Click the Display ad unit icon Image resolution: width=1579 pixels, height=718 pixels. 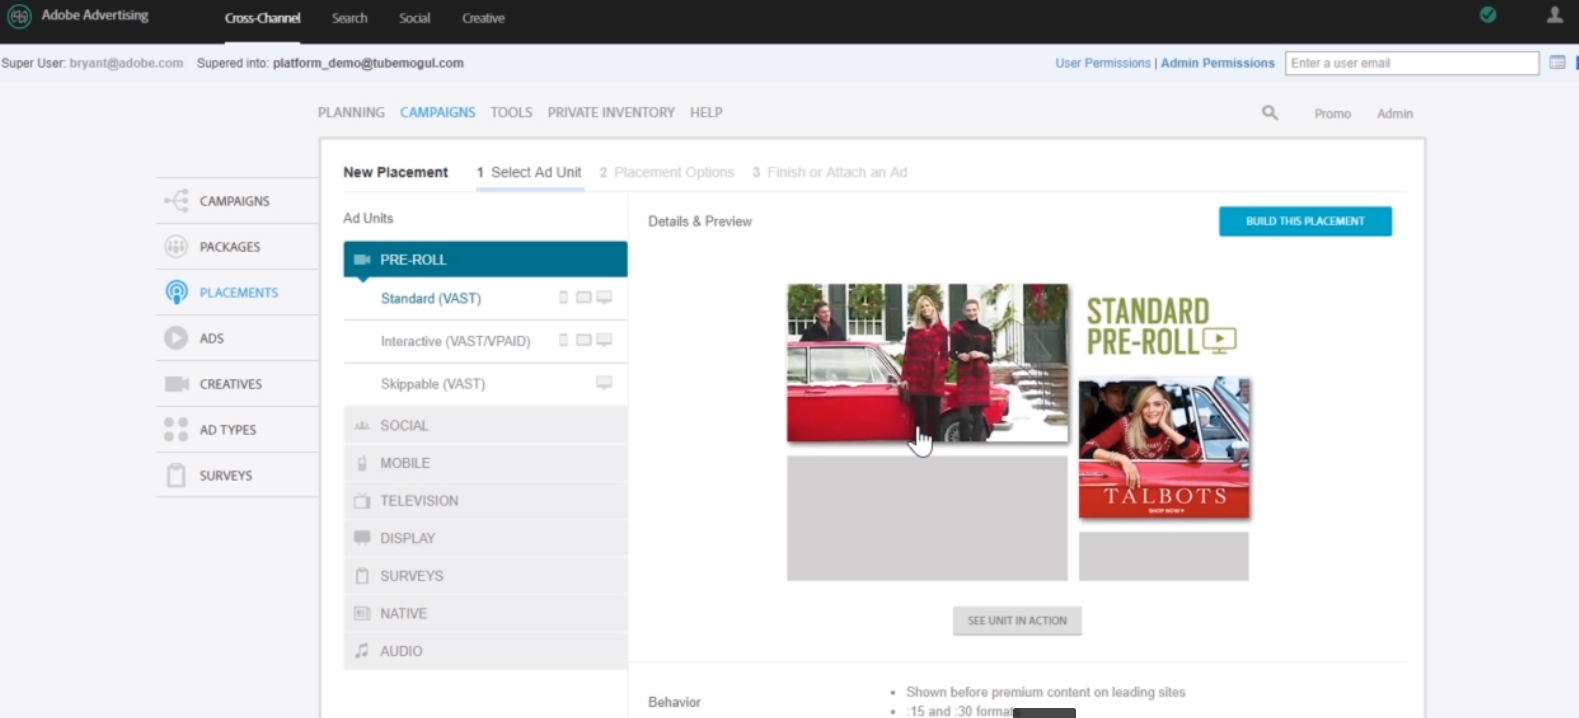point(362,538)
